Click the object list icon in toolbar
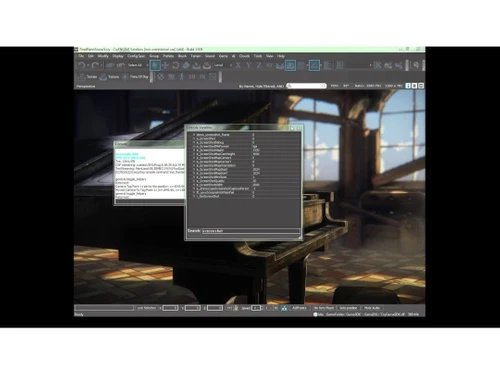500x375 pixels. click(x=328, y=65)
